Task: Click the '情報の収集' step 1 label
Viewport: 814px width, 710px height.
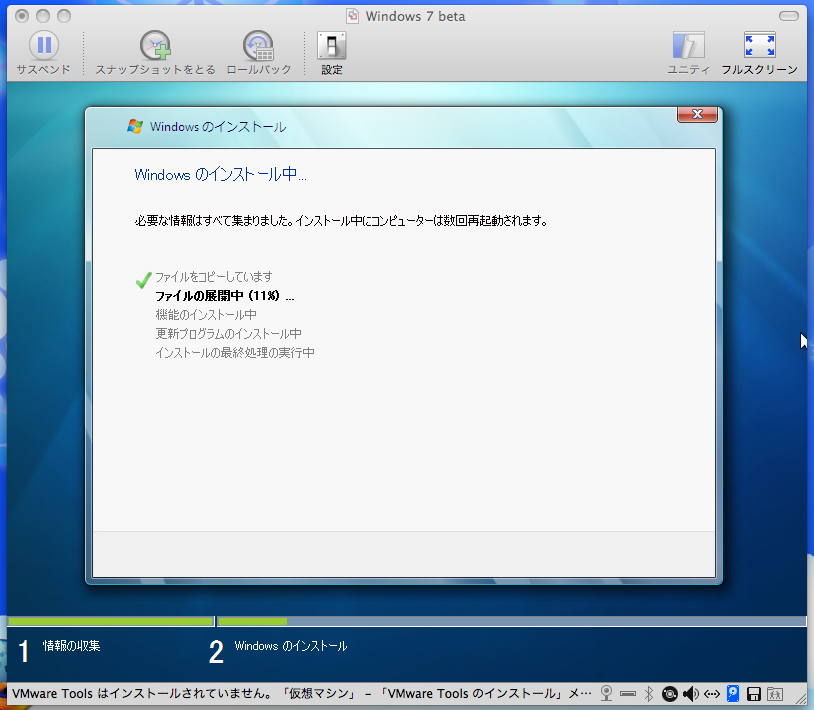Action: [72, 646]
